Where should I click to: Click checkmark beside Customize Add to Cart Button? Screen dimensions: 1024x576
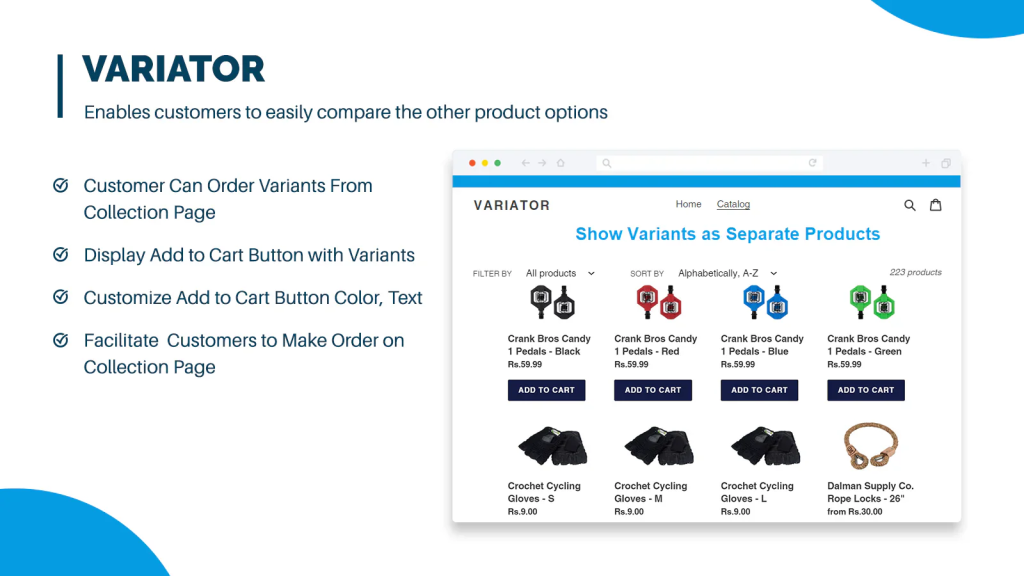pyautogui.click(x=61, y=297)
